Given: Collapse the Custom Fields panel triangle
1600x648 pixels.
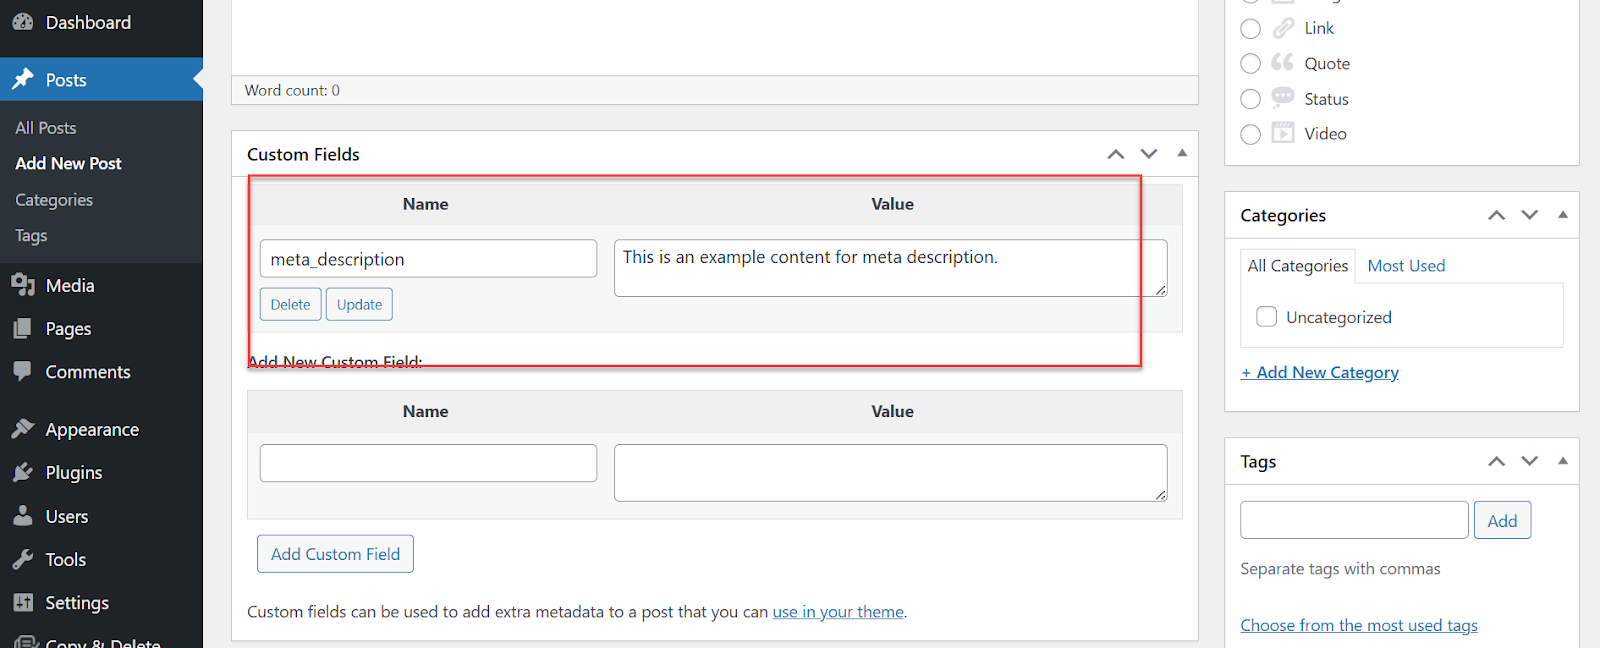Looking at the screenshot, I should click(1182, 154).
